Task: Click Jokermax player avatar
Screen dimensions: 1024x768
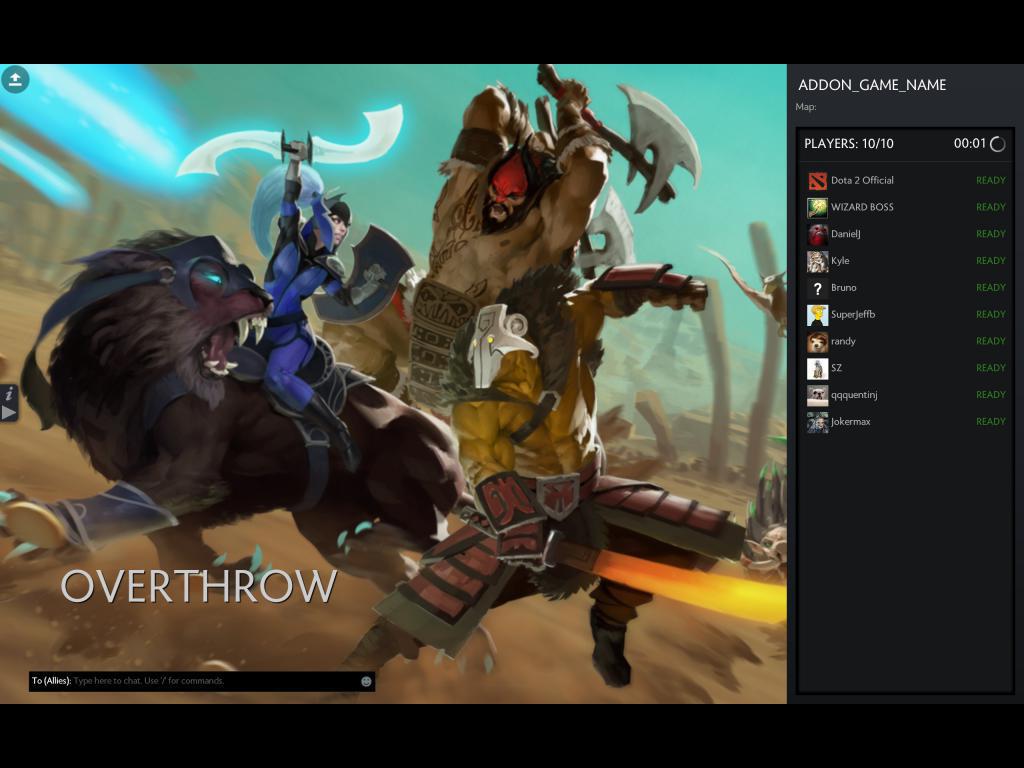Action: (x=817, y=422)
